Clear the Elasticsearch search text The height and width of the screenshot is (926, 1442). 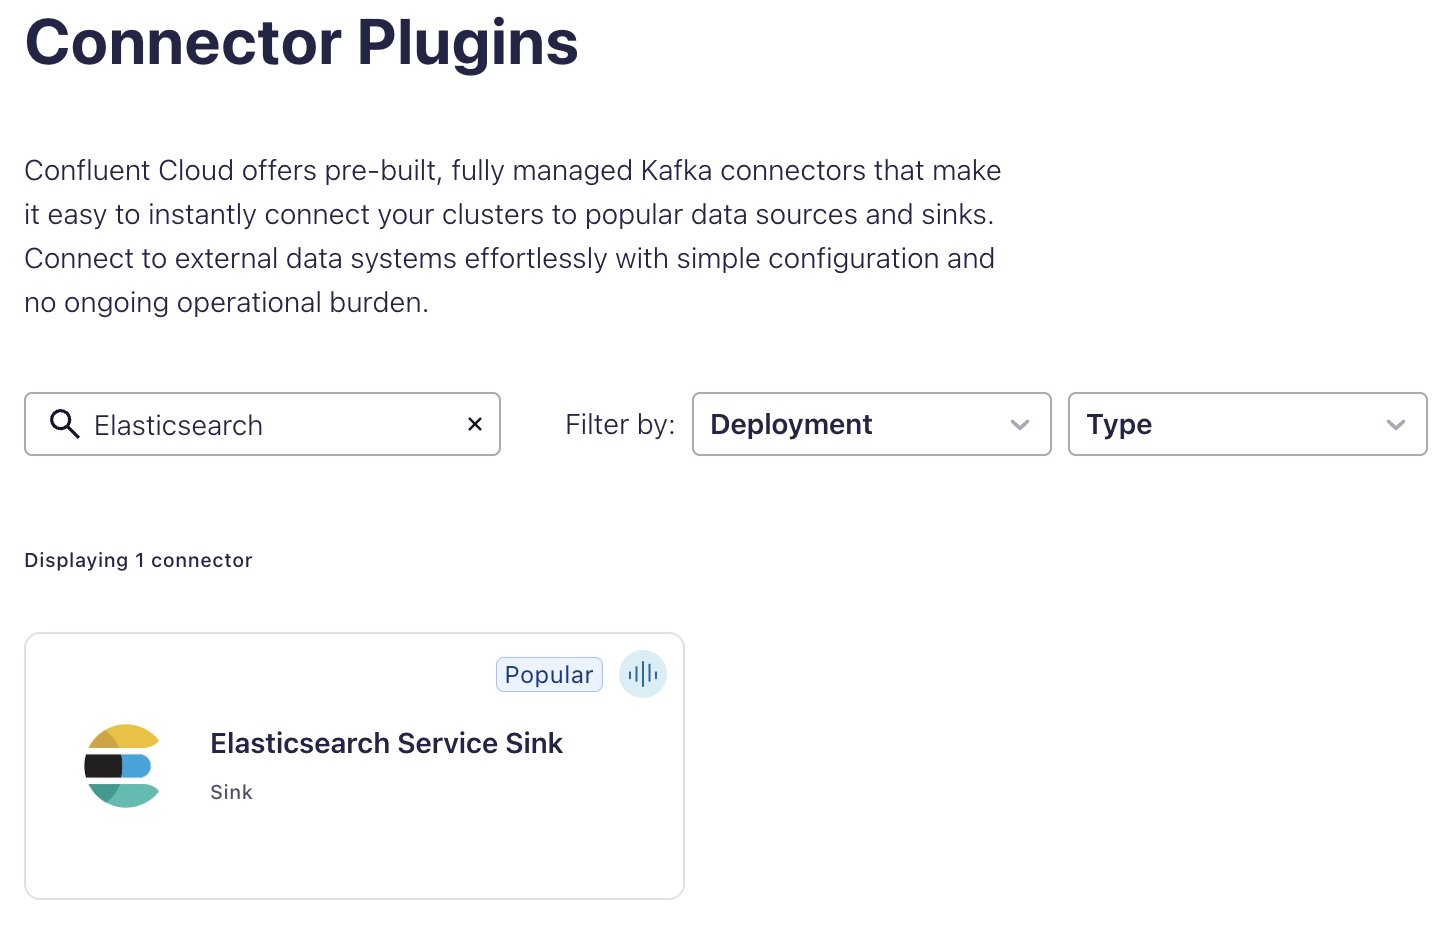tap(475, 424)
